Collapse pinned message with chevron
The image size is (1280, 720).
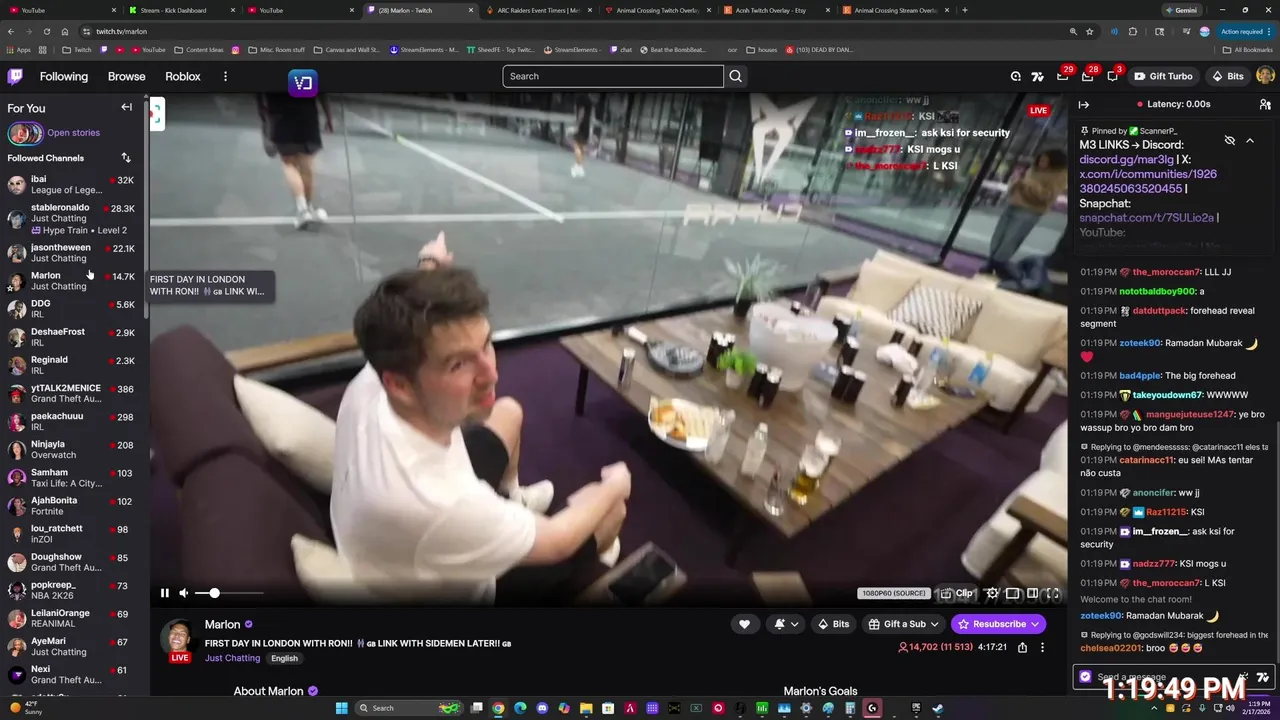point(1250,140)
